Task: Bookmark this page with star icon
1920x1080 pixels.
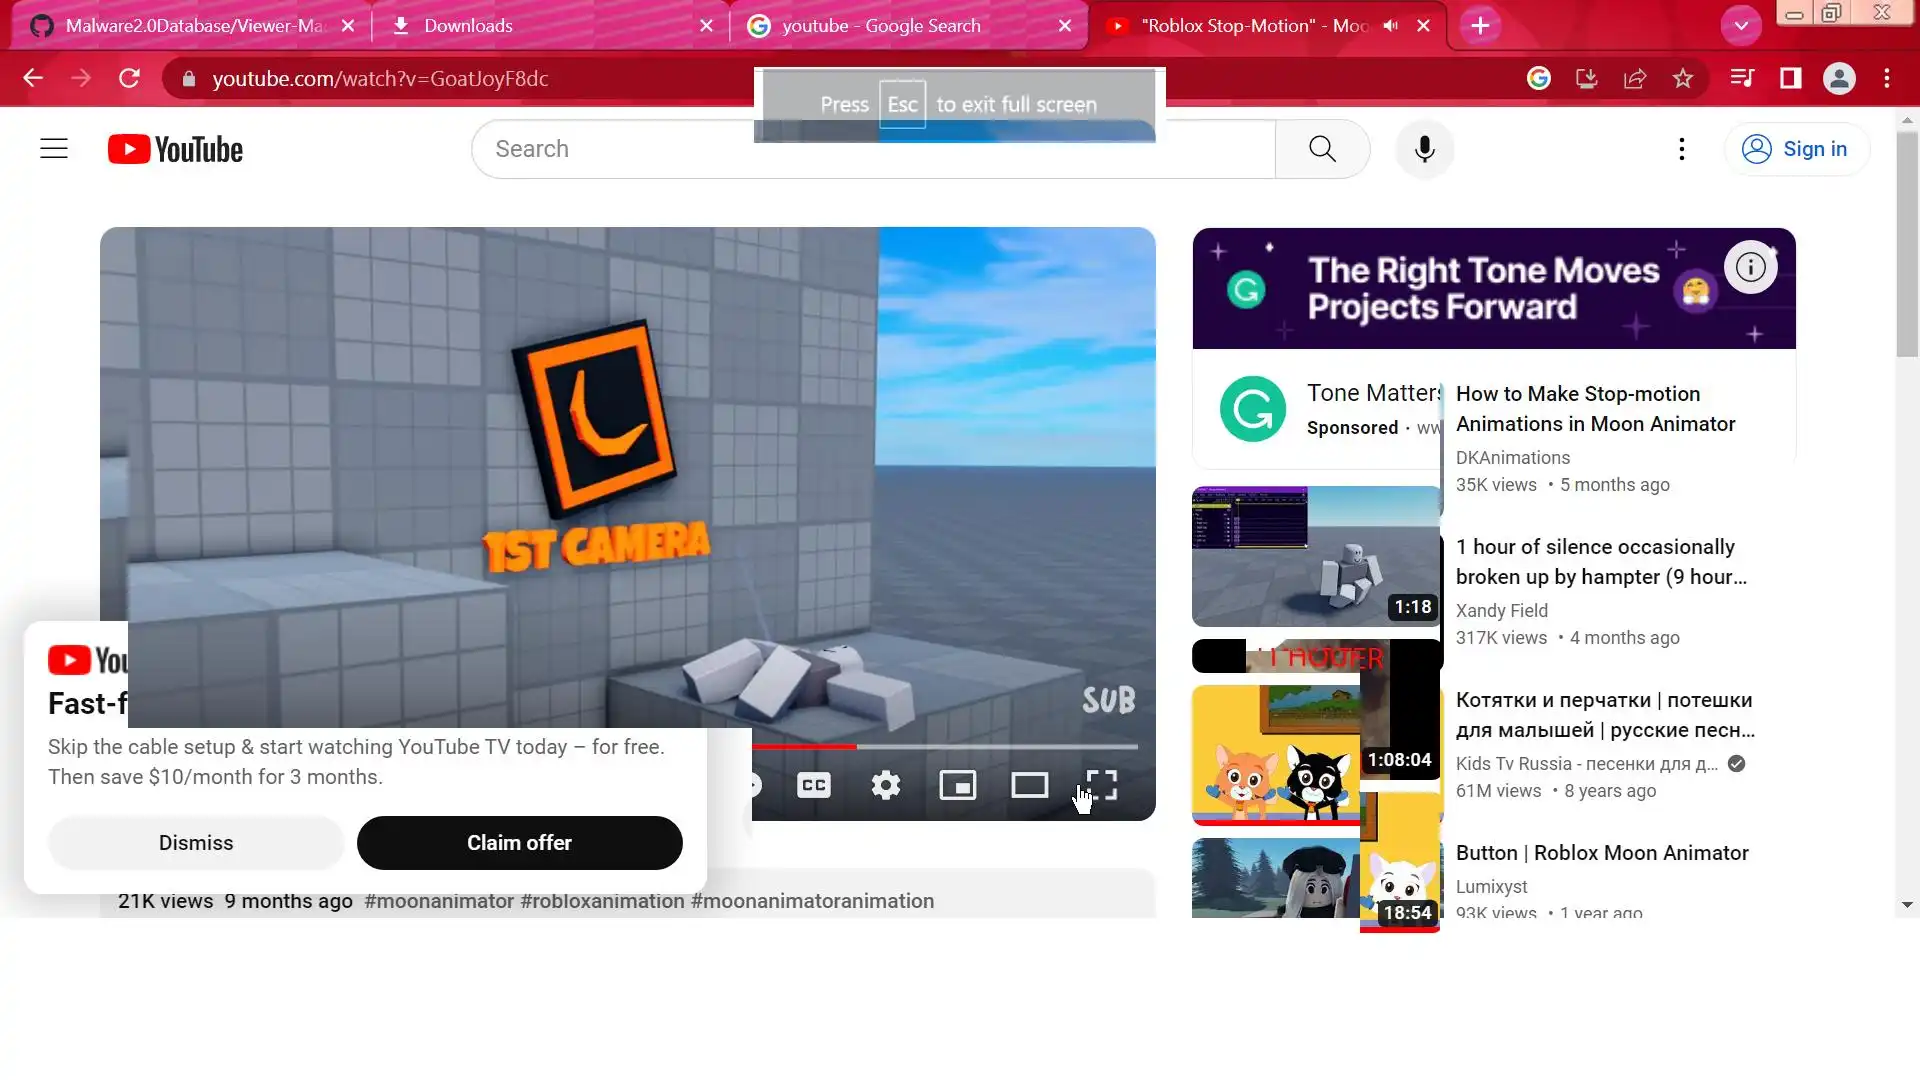Action: 1683,78
